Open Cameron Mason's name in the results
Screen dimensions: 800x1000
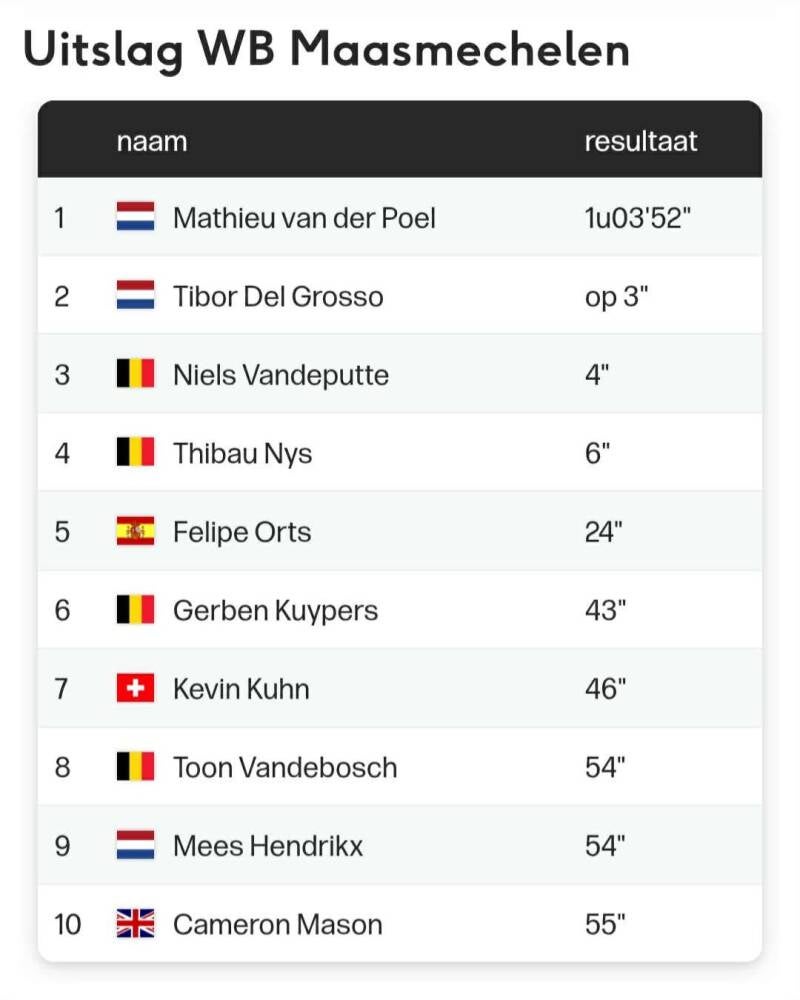[x=277, y=924]
